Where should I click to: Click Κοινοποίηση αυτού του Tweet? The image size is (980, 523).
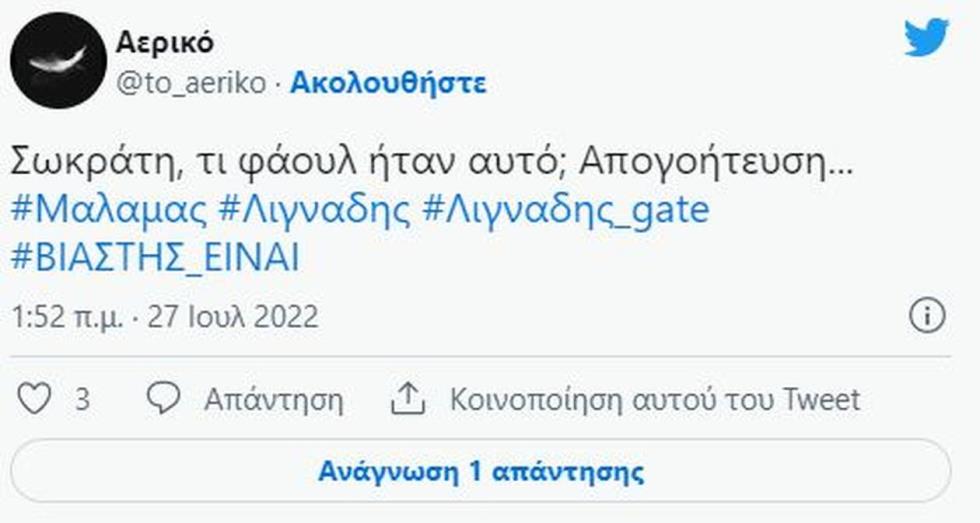coord(655,399)
